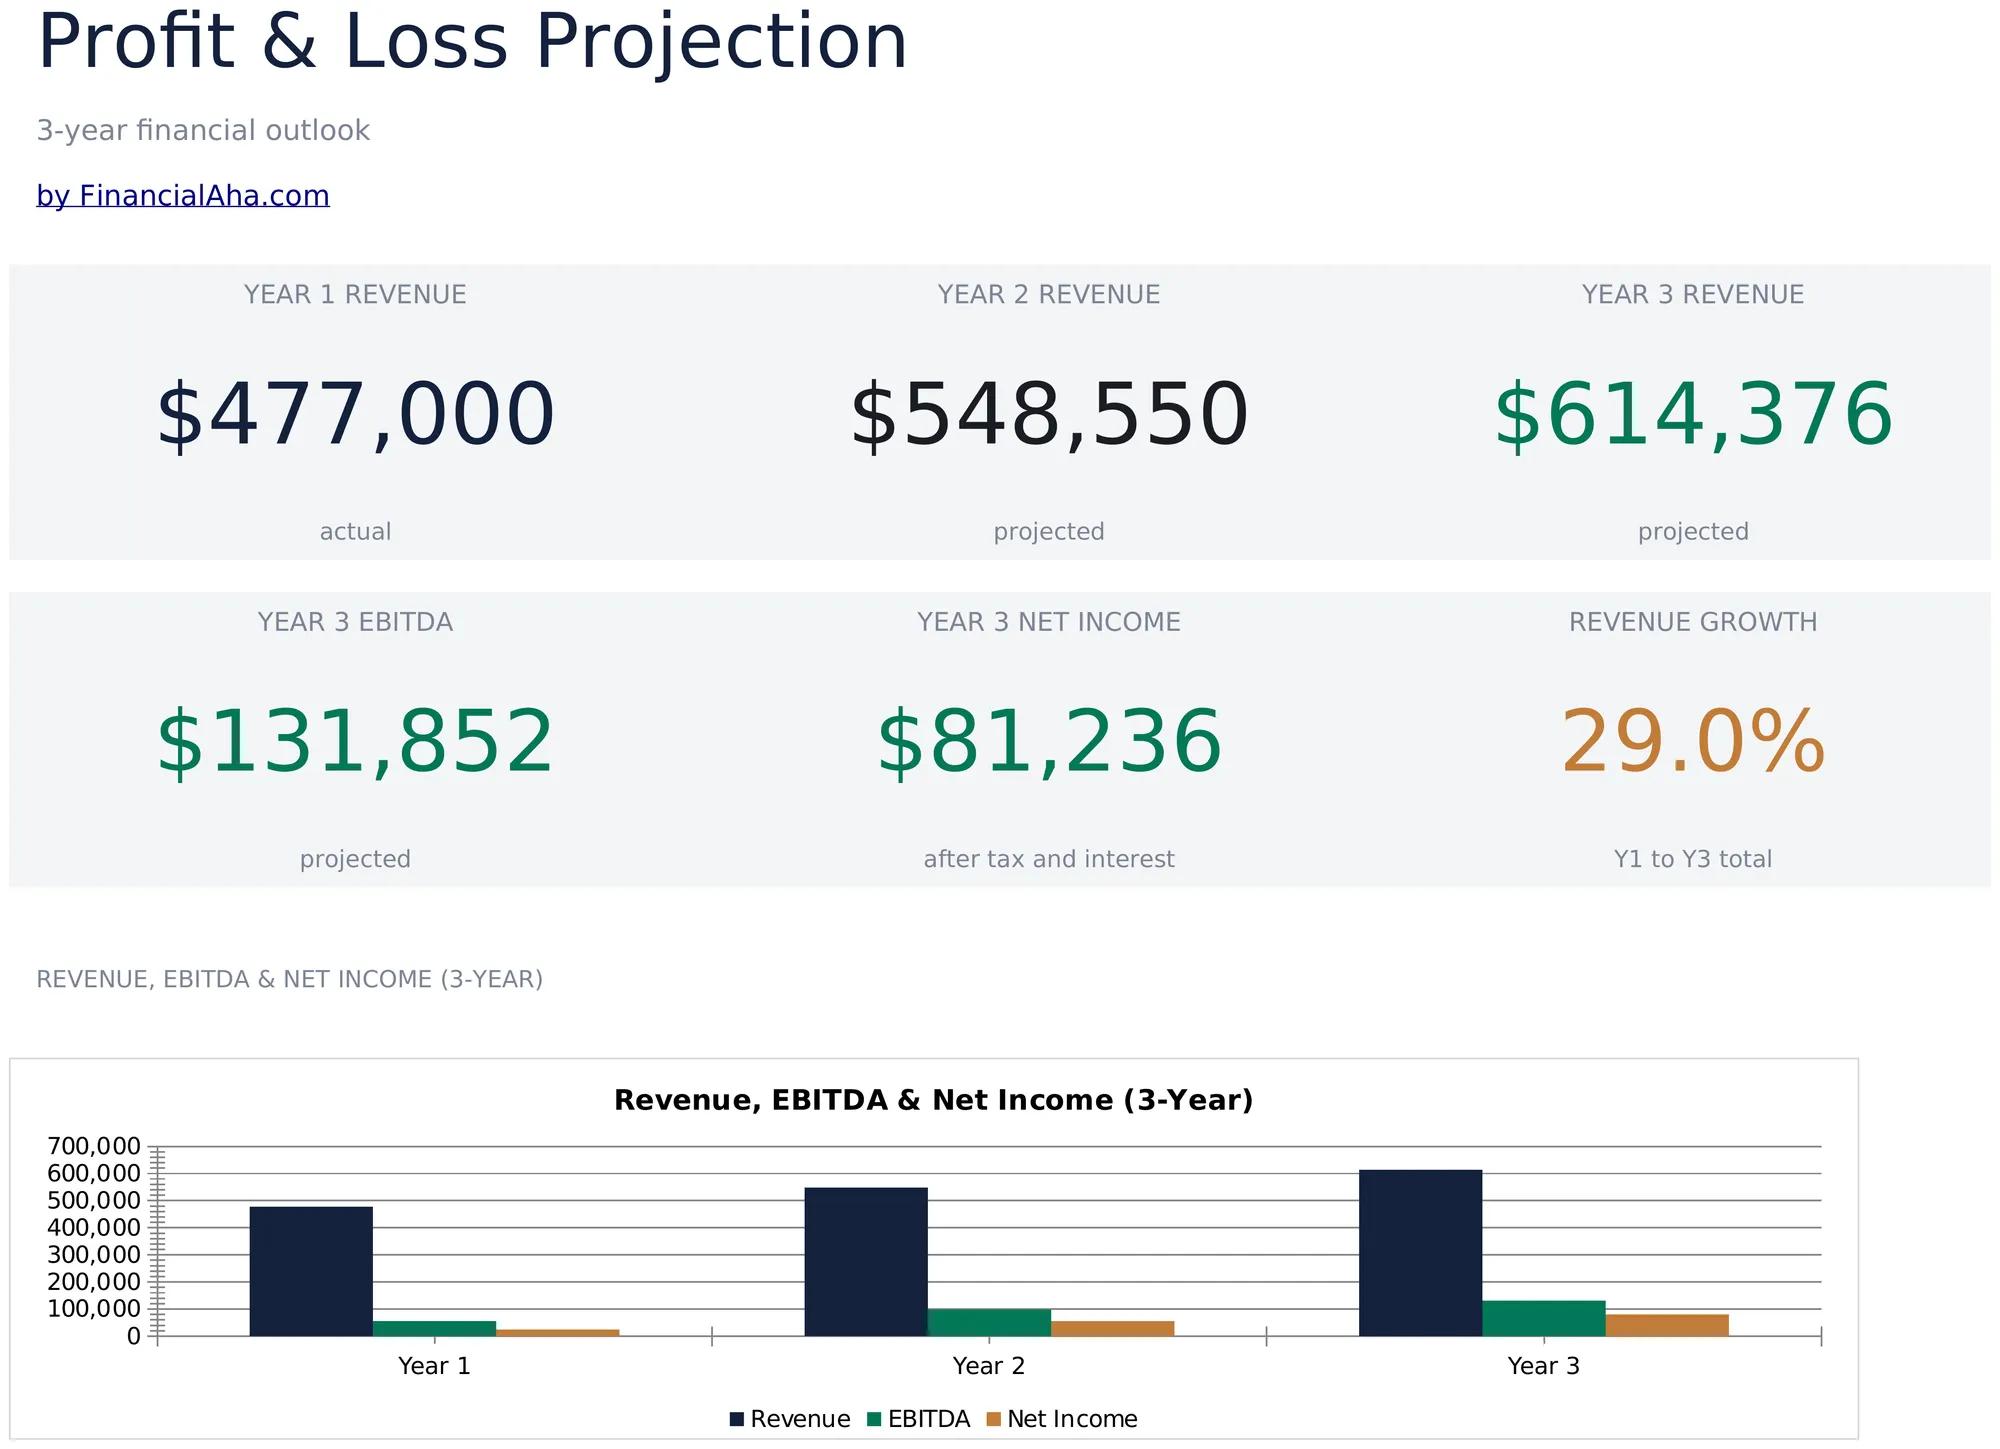
Task: Click the YEAR 1 REVENUE label
Action: (x=355, y=295)
